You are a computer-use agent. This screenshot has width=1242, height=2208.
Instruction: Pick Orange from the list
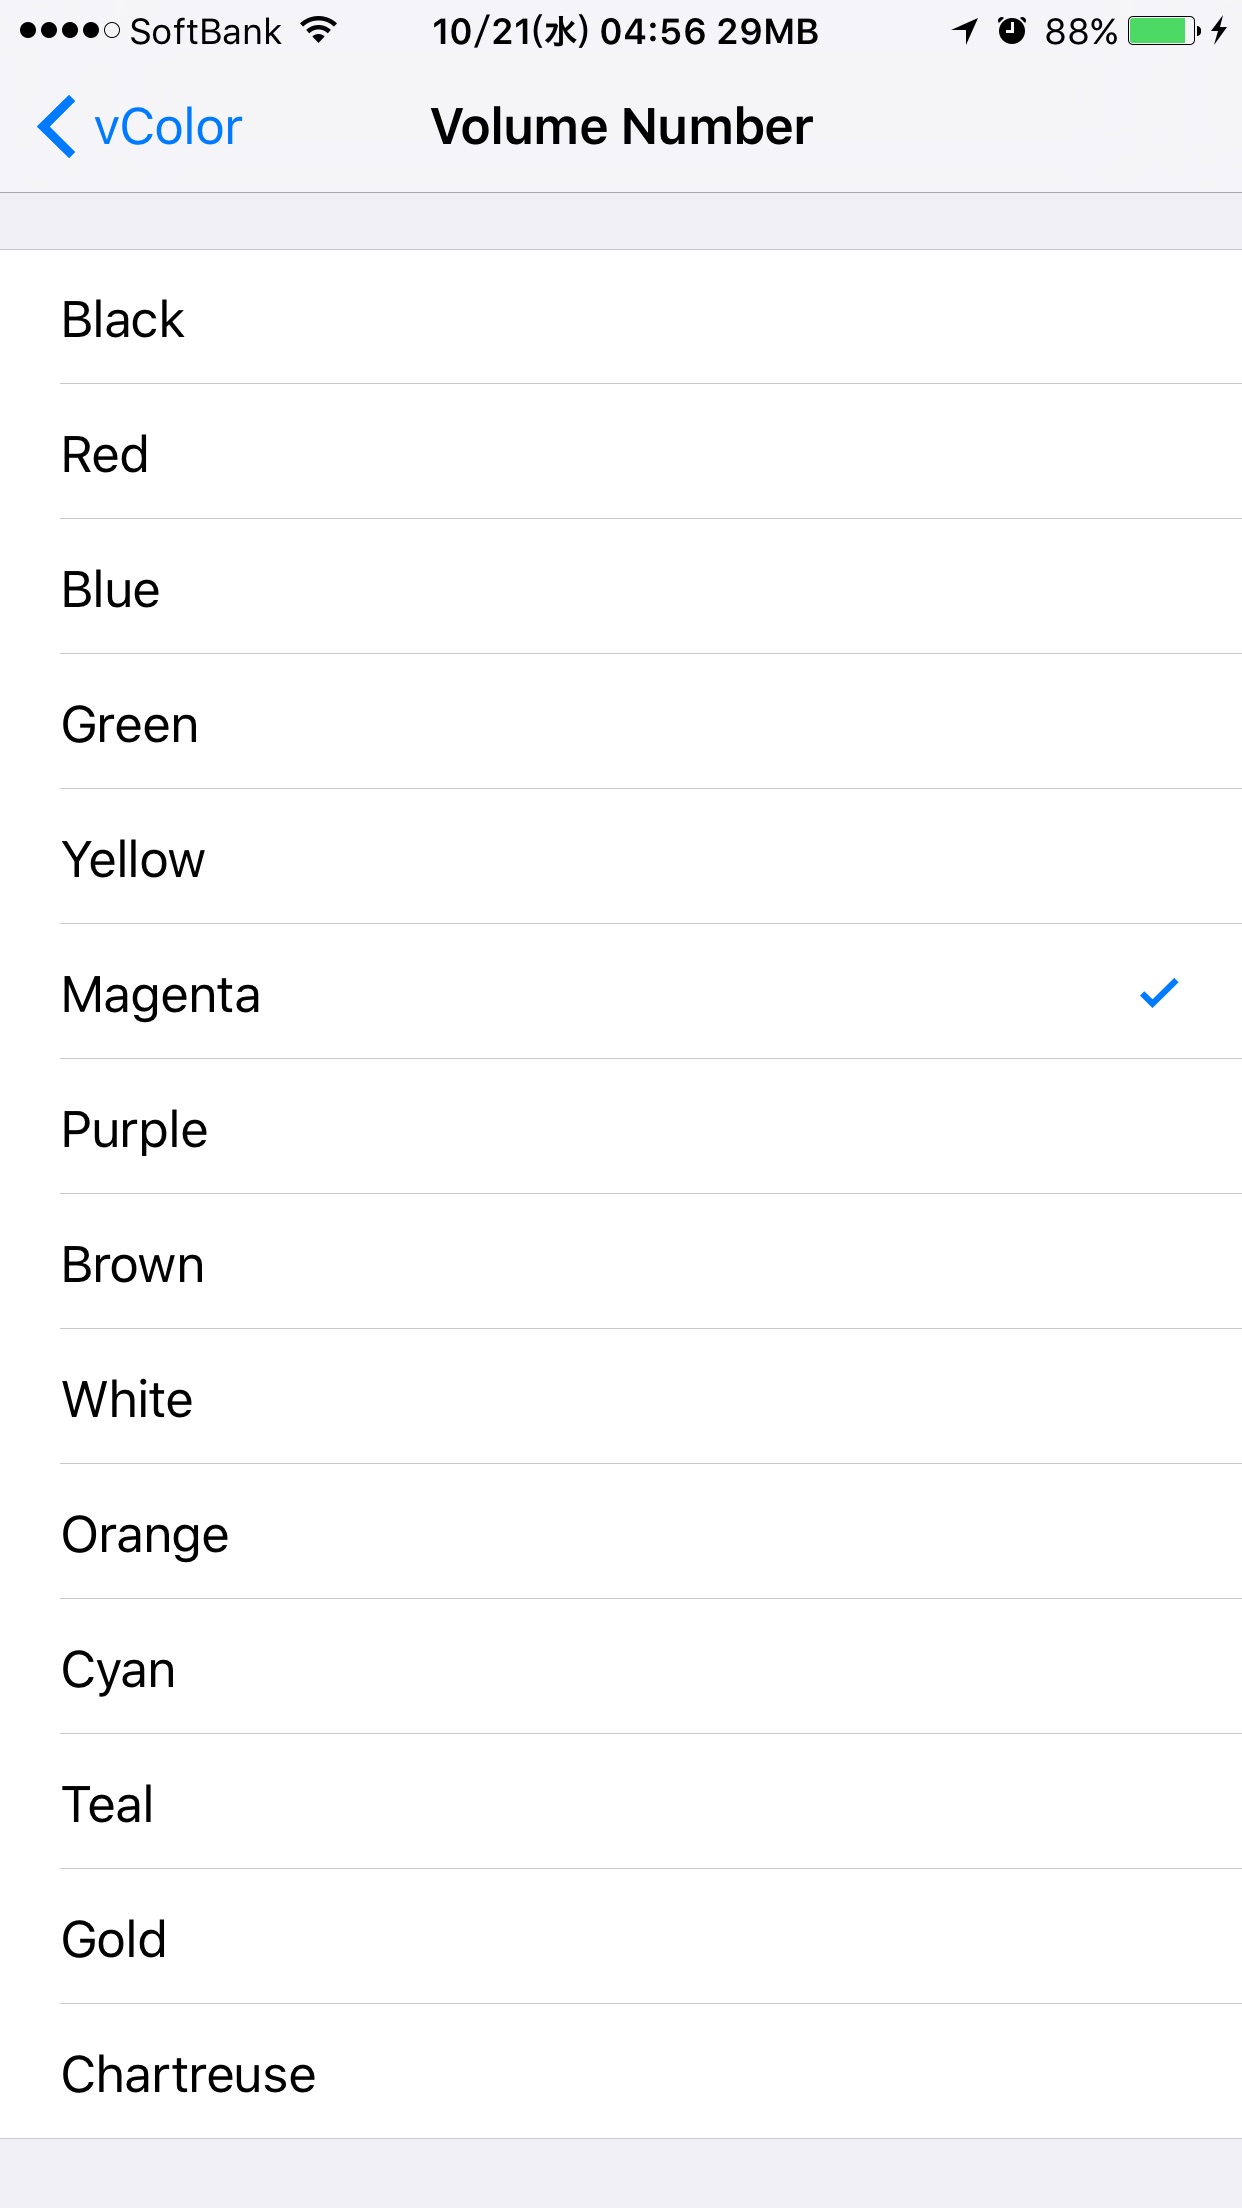pos(621,1532)
